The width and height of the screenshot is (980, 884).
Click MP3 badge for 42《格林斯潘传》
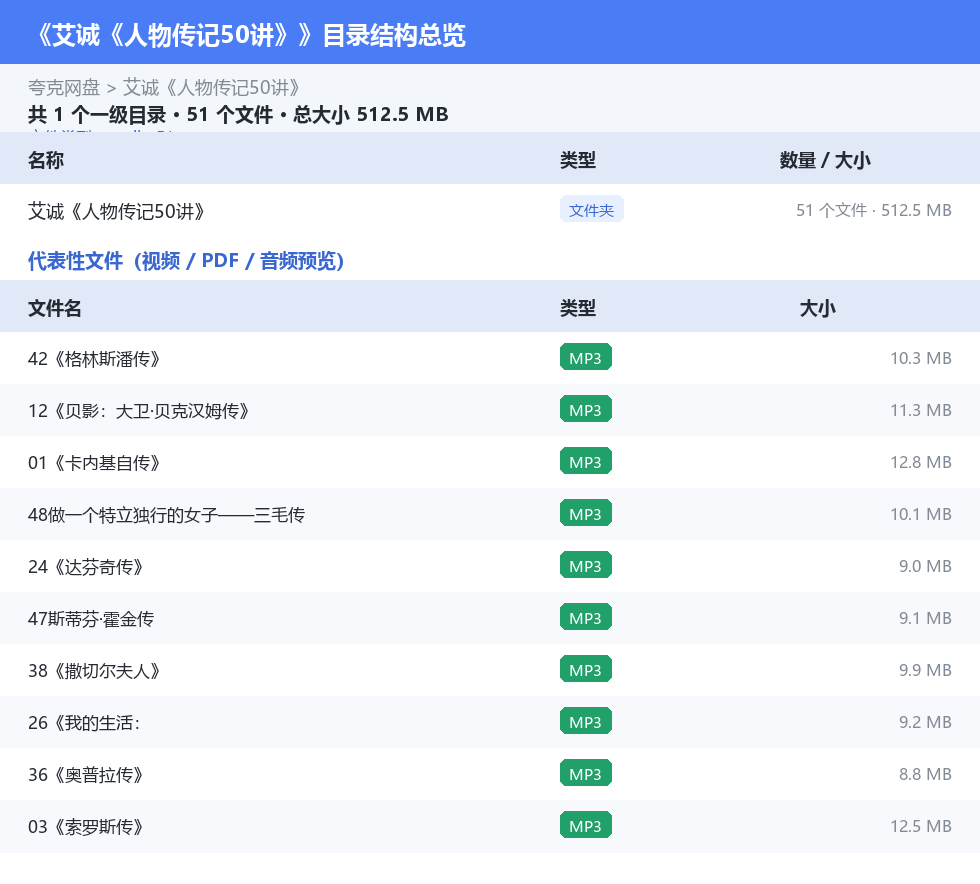[x=586, y=357]
